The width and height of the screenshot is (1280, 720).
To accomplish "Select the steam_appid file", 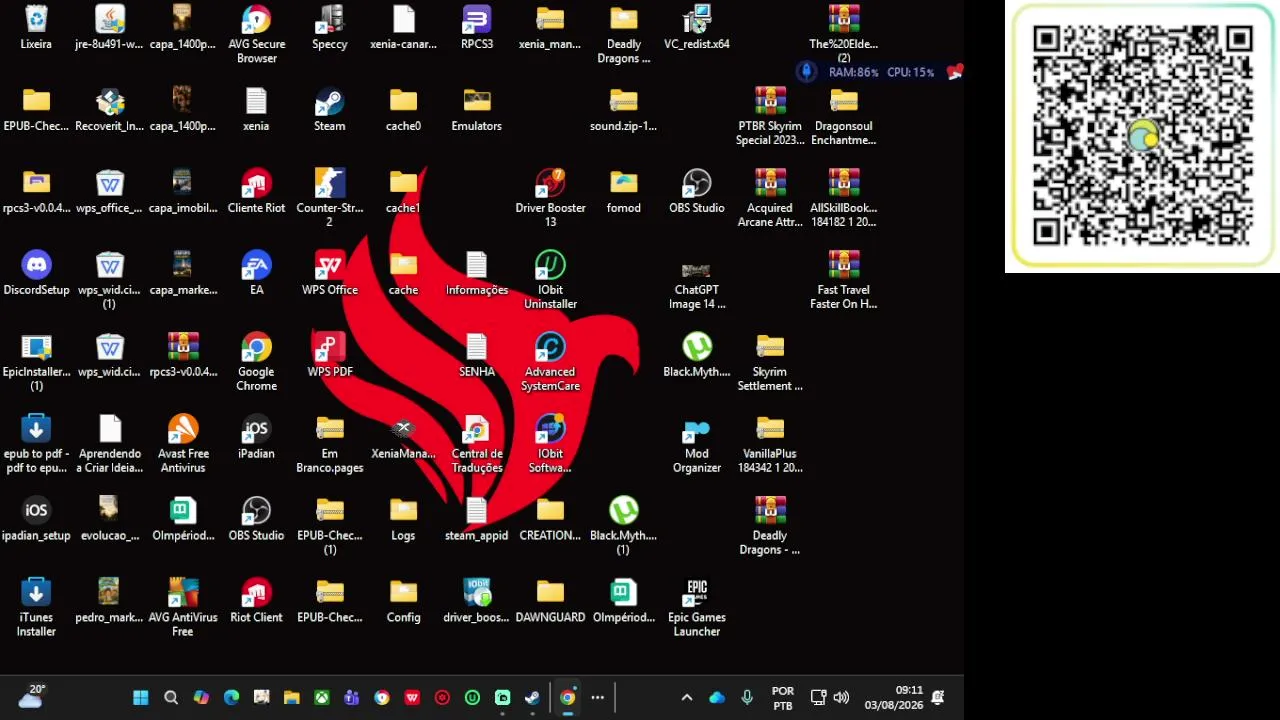I will (477, 520).
